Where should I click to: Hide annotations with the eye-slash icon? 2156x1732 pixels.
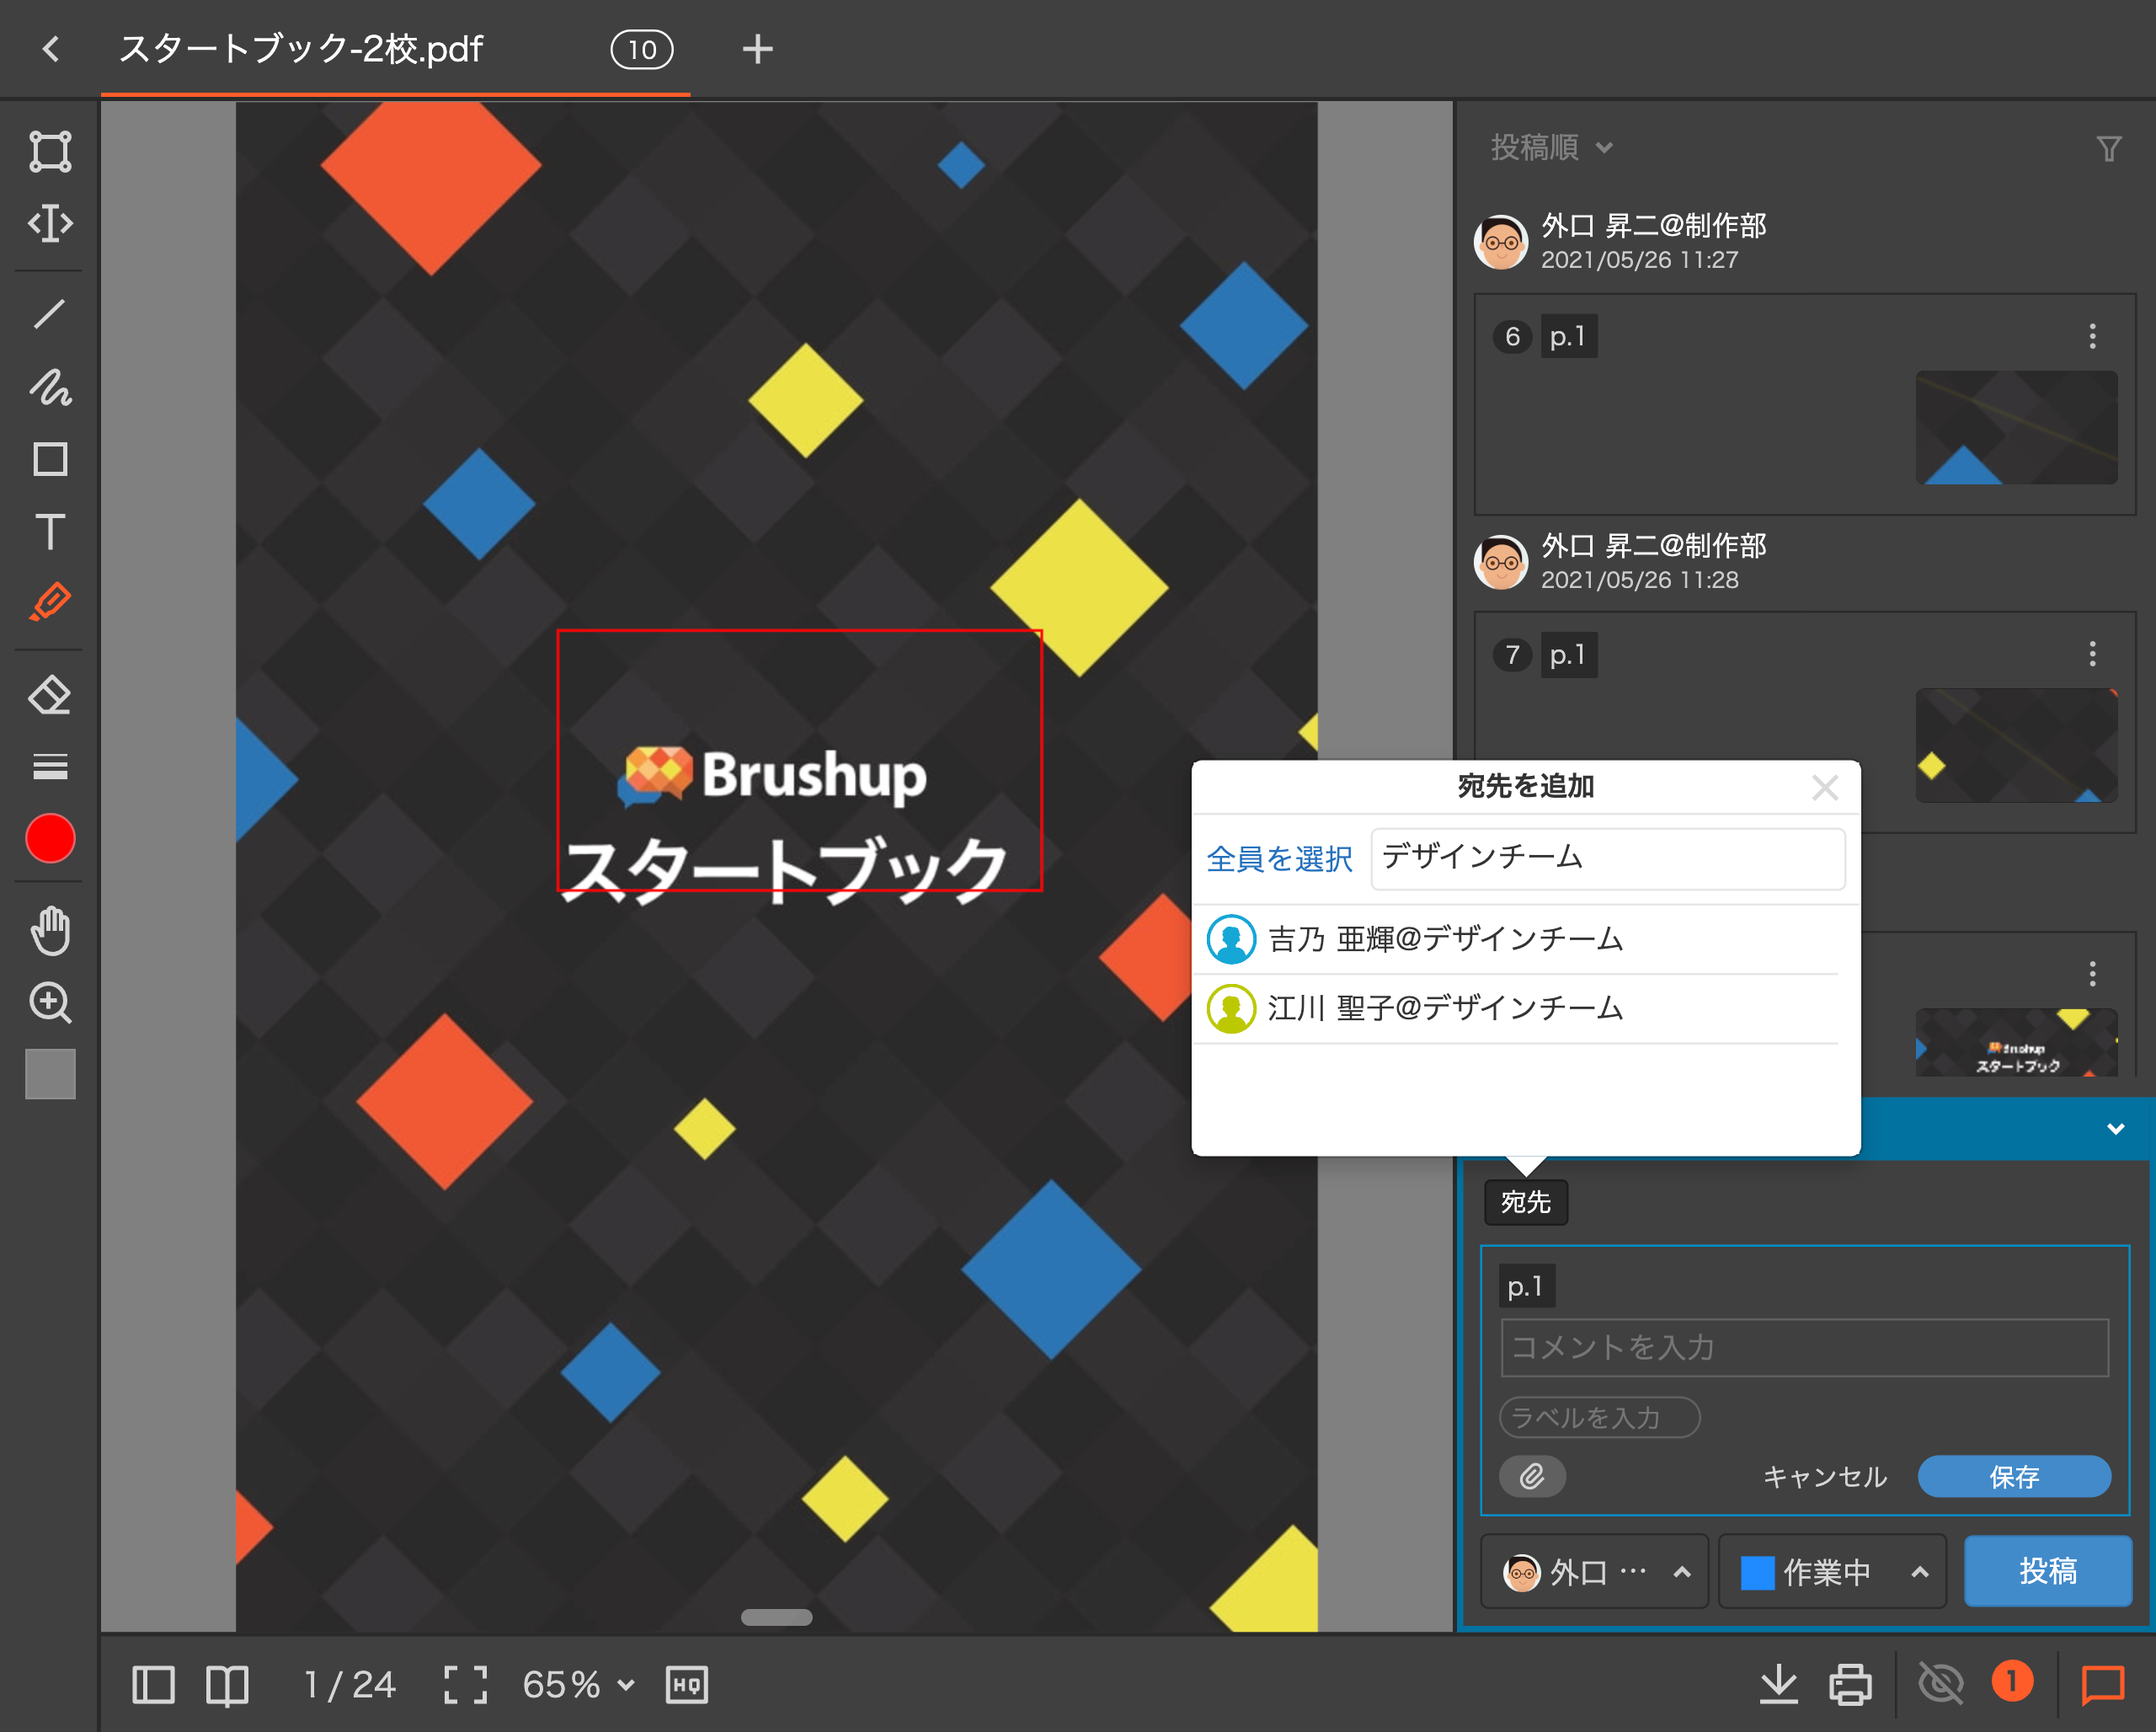1940,1684
